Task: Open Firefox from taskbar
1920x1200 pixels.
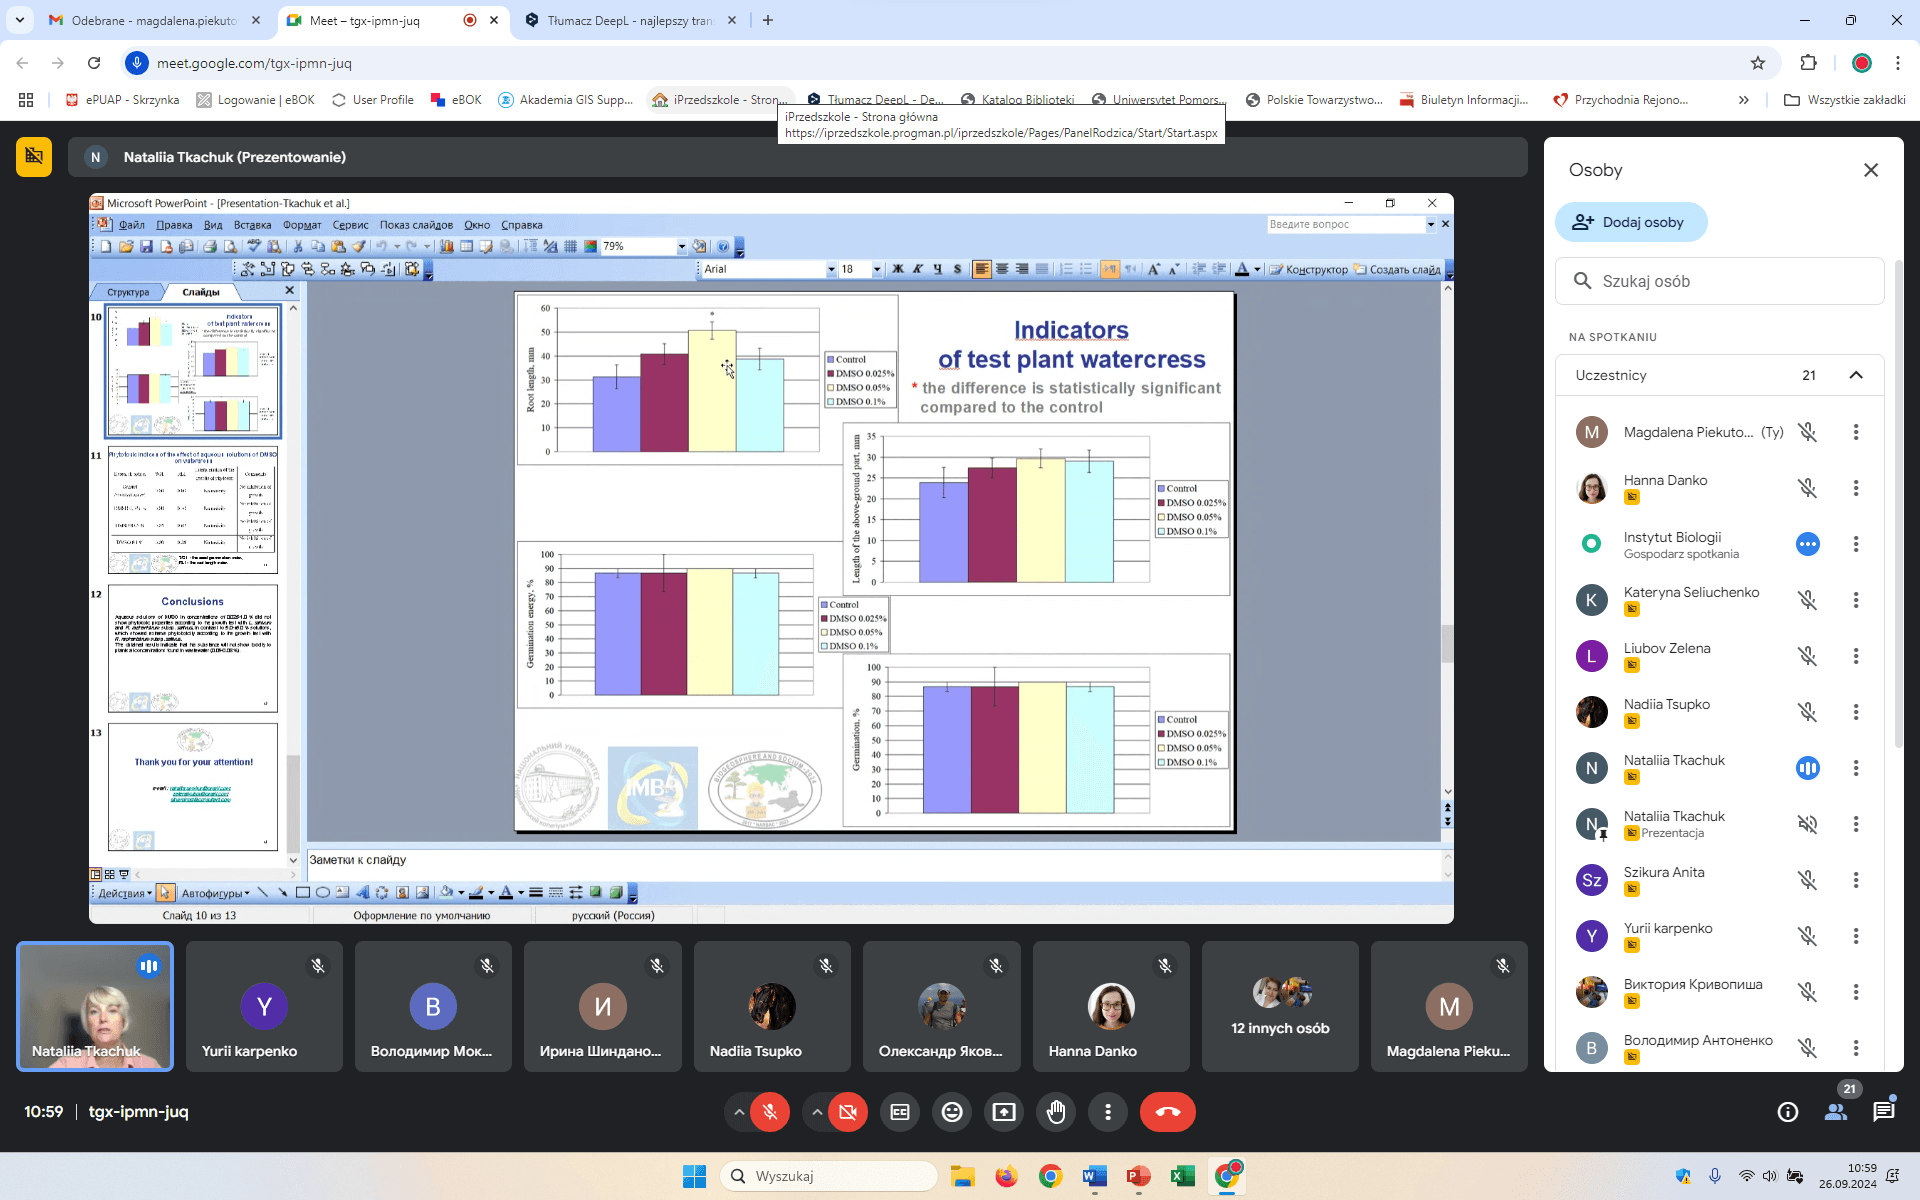Action: [1006, 1176]
